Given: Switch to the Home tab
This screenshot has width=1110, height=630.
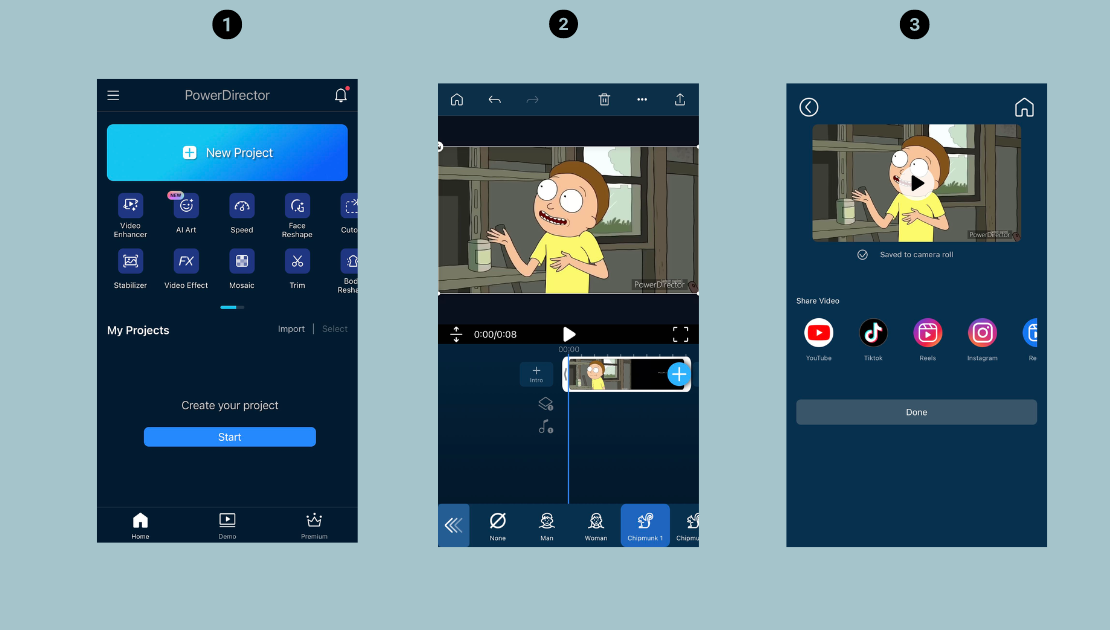Looking at the screenshot, I should 140,525.
